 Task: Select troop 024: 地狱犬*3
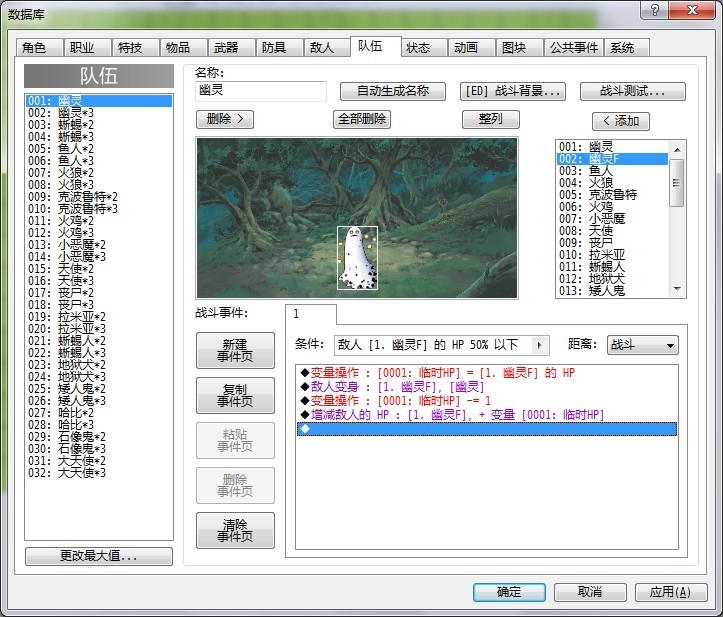(x=99, y=377)
